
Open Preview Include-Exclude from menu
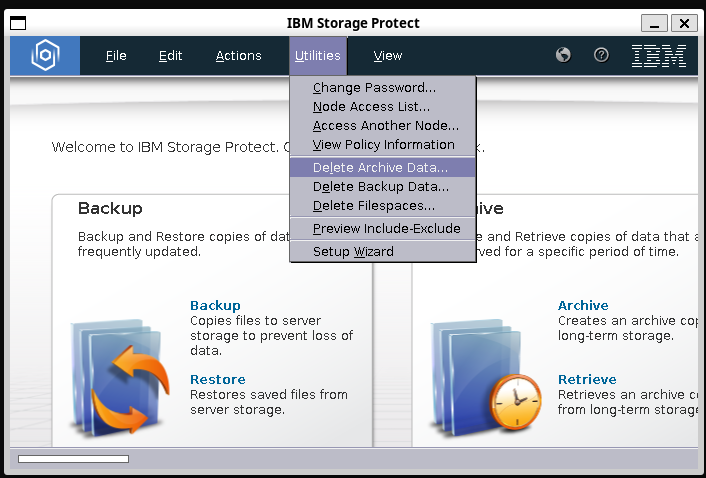(x=383, y=229)
